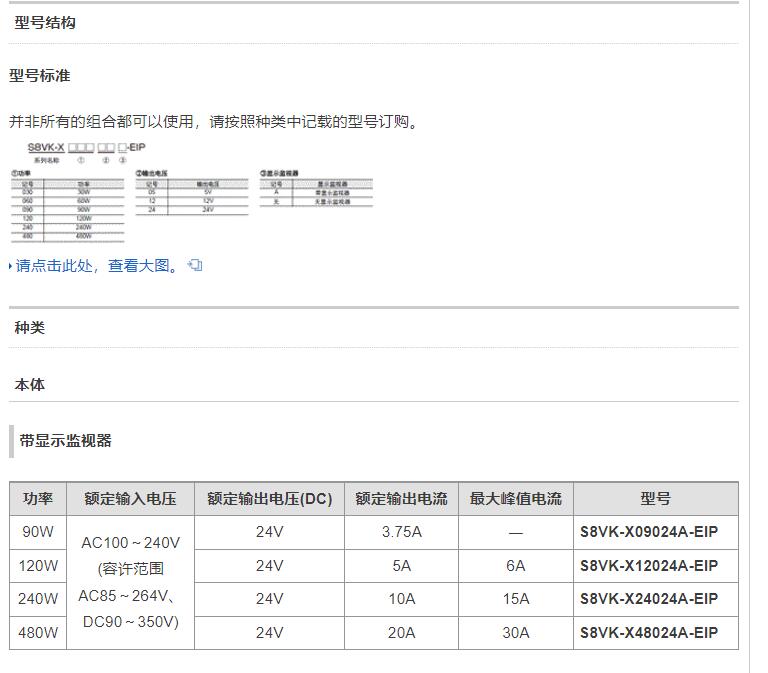Click the '功率' column header

(x=38, y=499)
